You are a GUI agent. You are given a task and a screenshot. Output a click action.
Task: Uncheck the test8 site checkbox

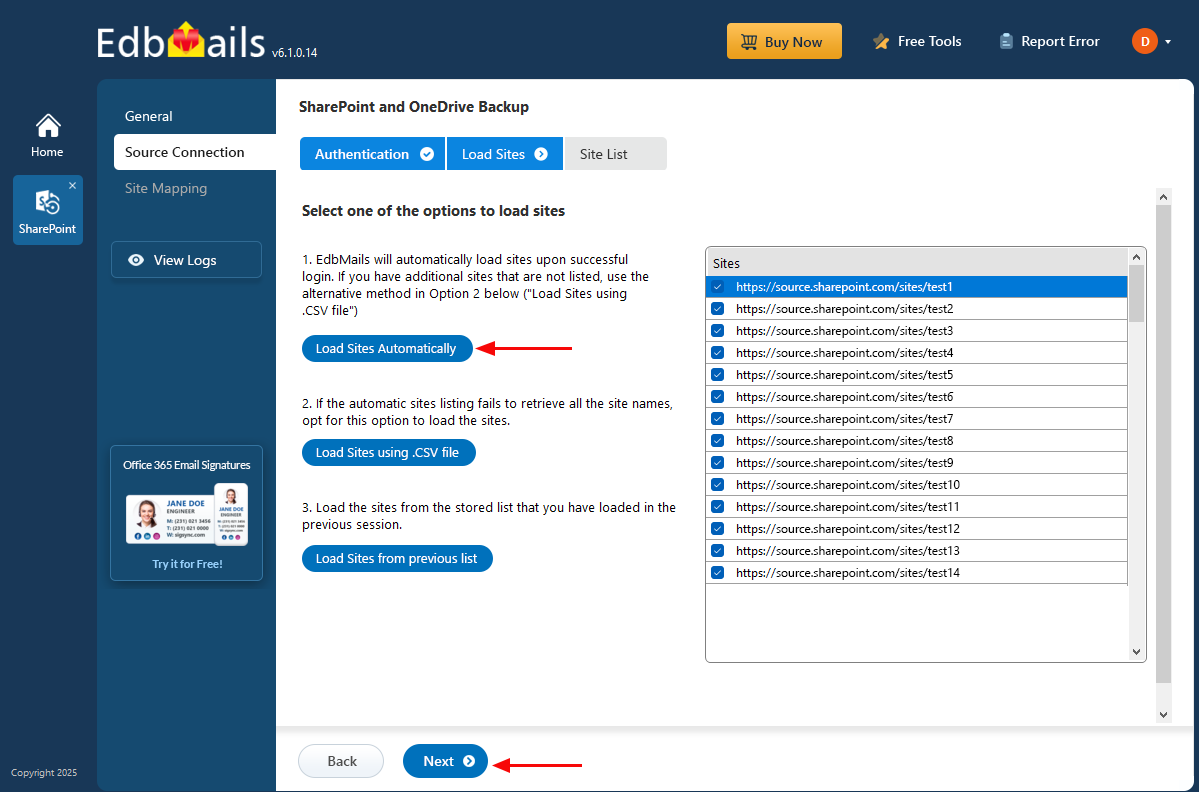point(717,440)
